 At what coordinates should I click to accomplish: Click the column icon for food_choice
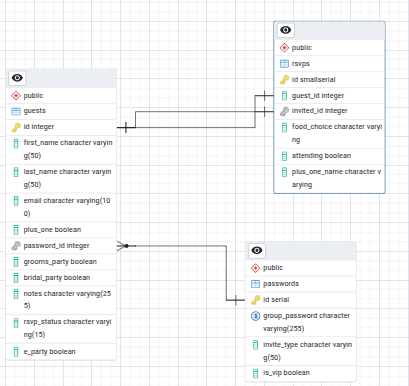coord(284,128)
